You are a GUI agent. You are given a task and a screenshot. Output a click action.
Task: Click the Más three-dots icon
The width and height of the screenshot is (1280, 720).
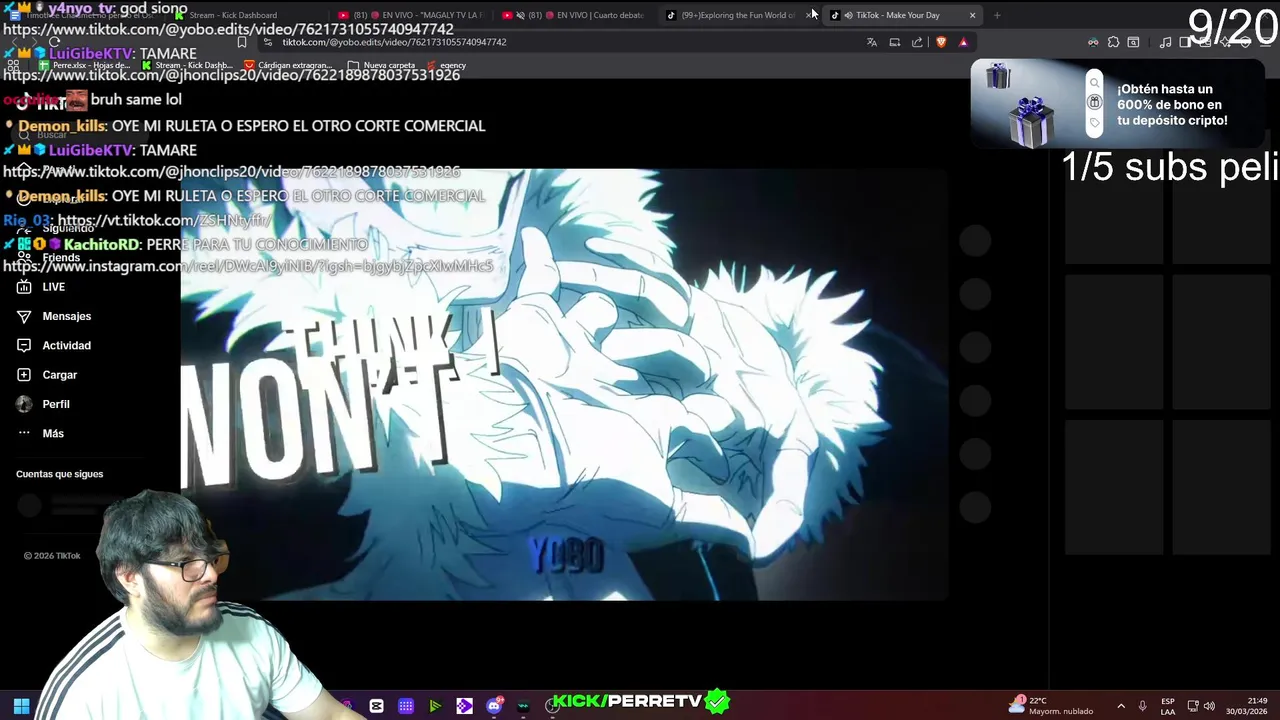point(24,433)
